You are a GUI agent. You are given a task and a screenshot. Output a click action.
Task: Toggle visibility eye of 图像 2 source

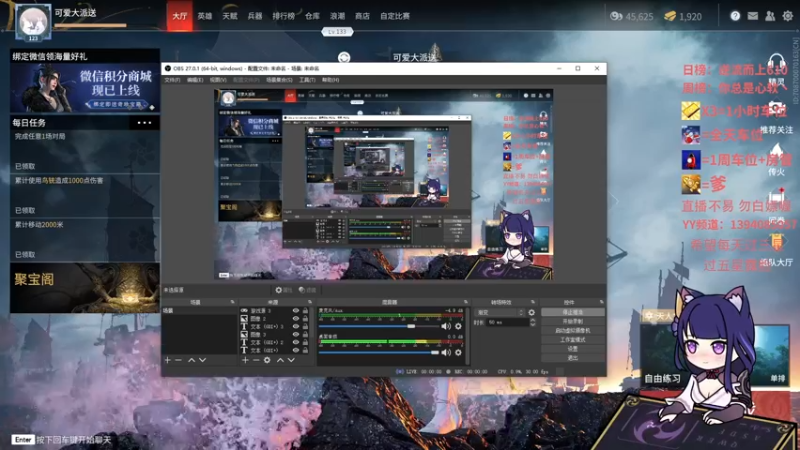pyautogui.click(x=295, y=318)
